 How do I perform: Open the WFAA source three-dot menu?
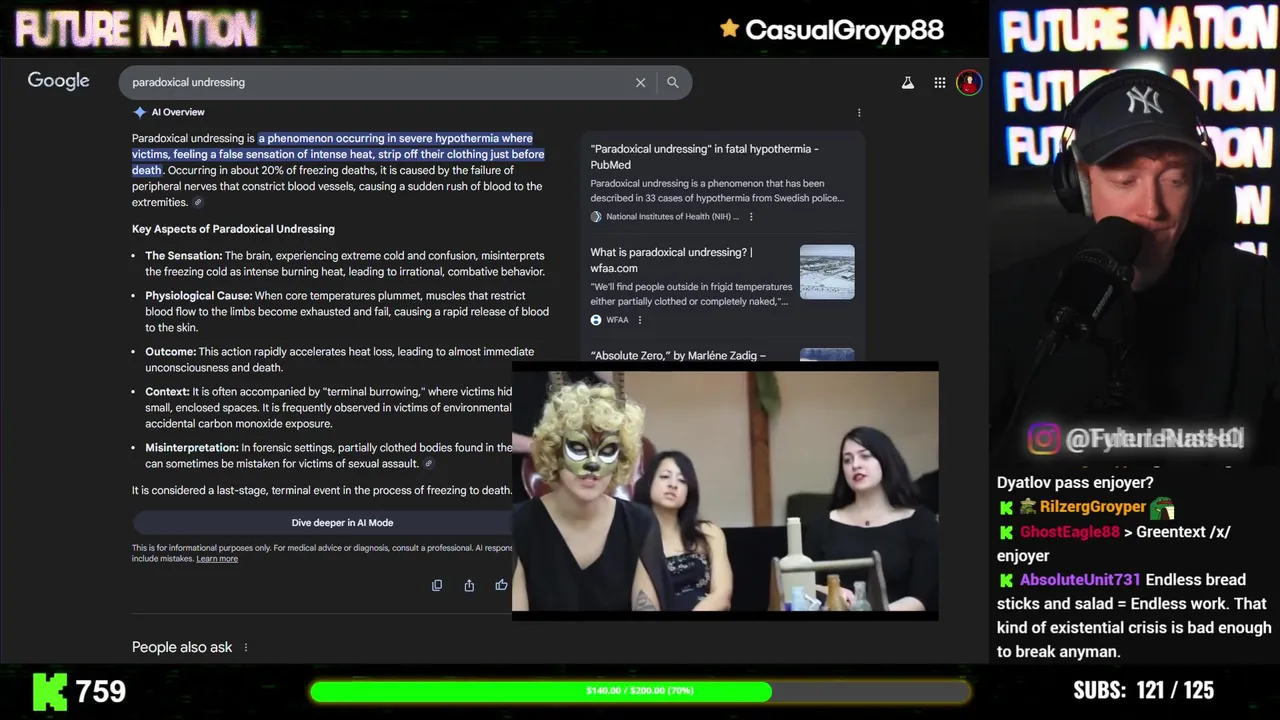[640, 320]
